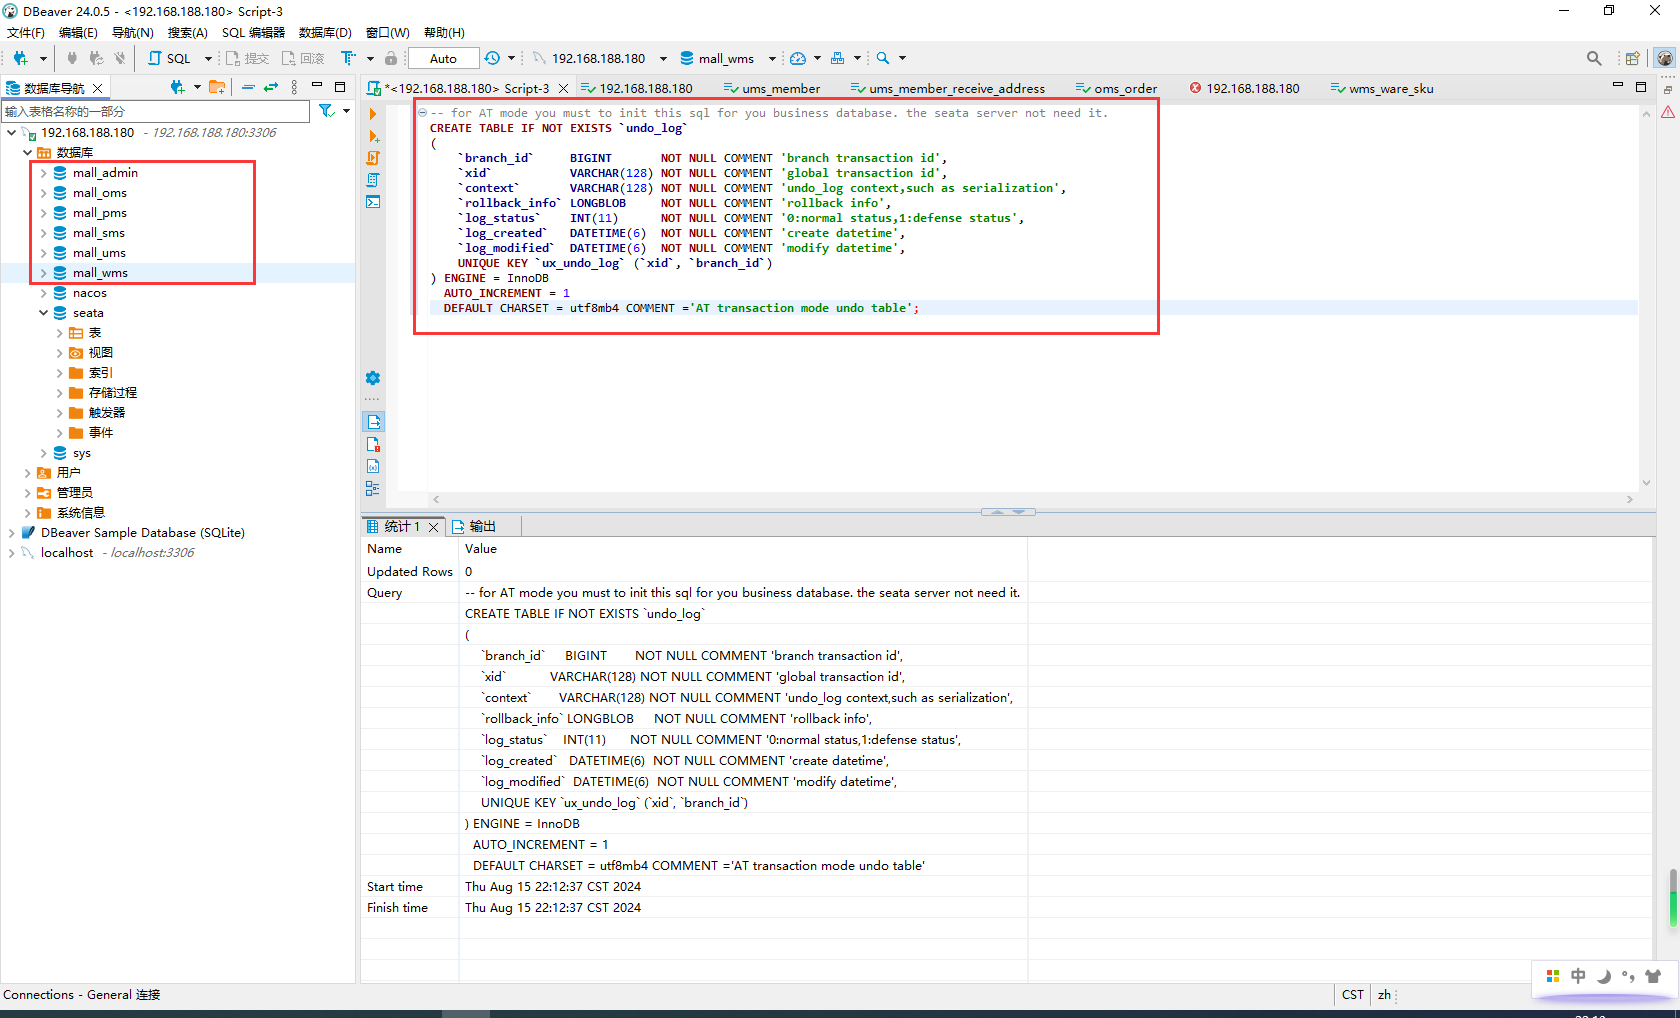
Task: Click the Disconnect icon in main toolbar
Action: click(120, 58)
